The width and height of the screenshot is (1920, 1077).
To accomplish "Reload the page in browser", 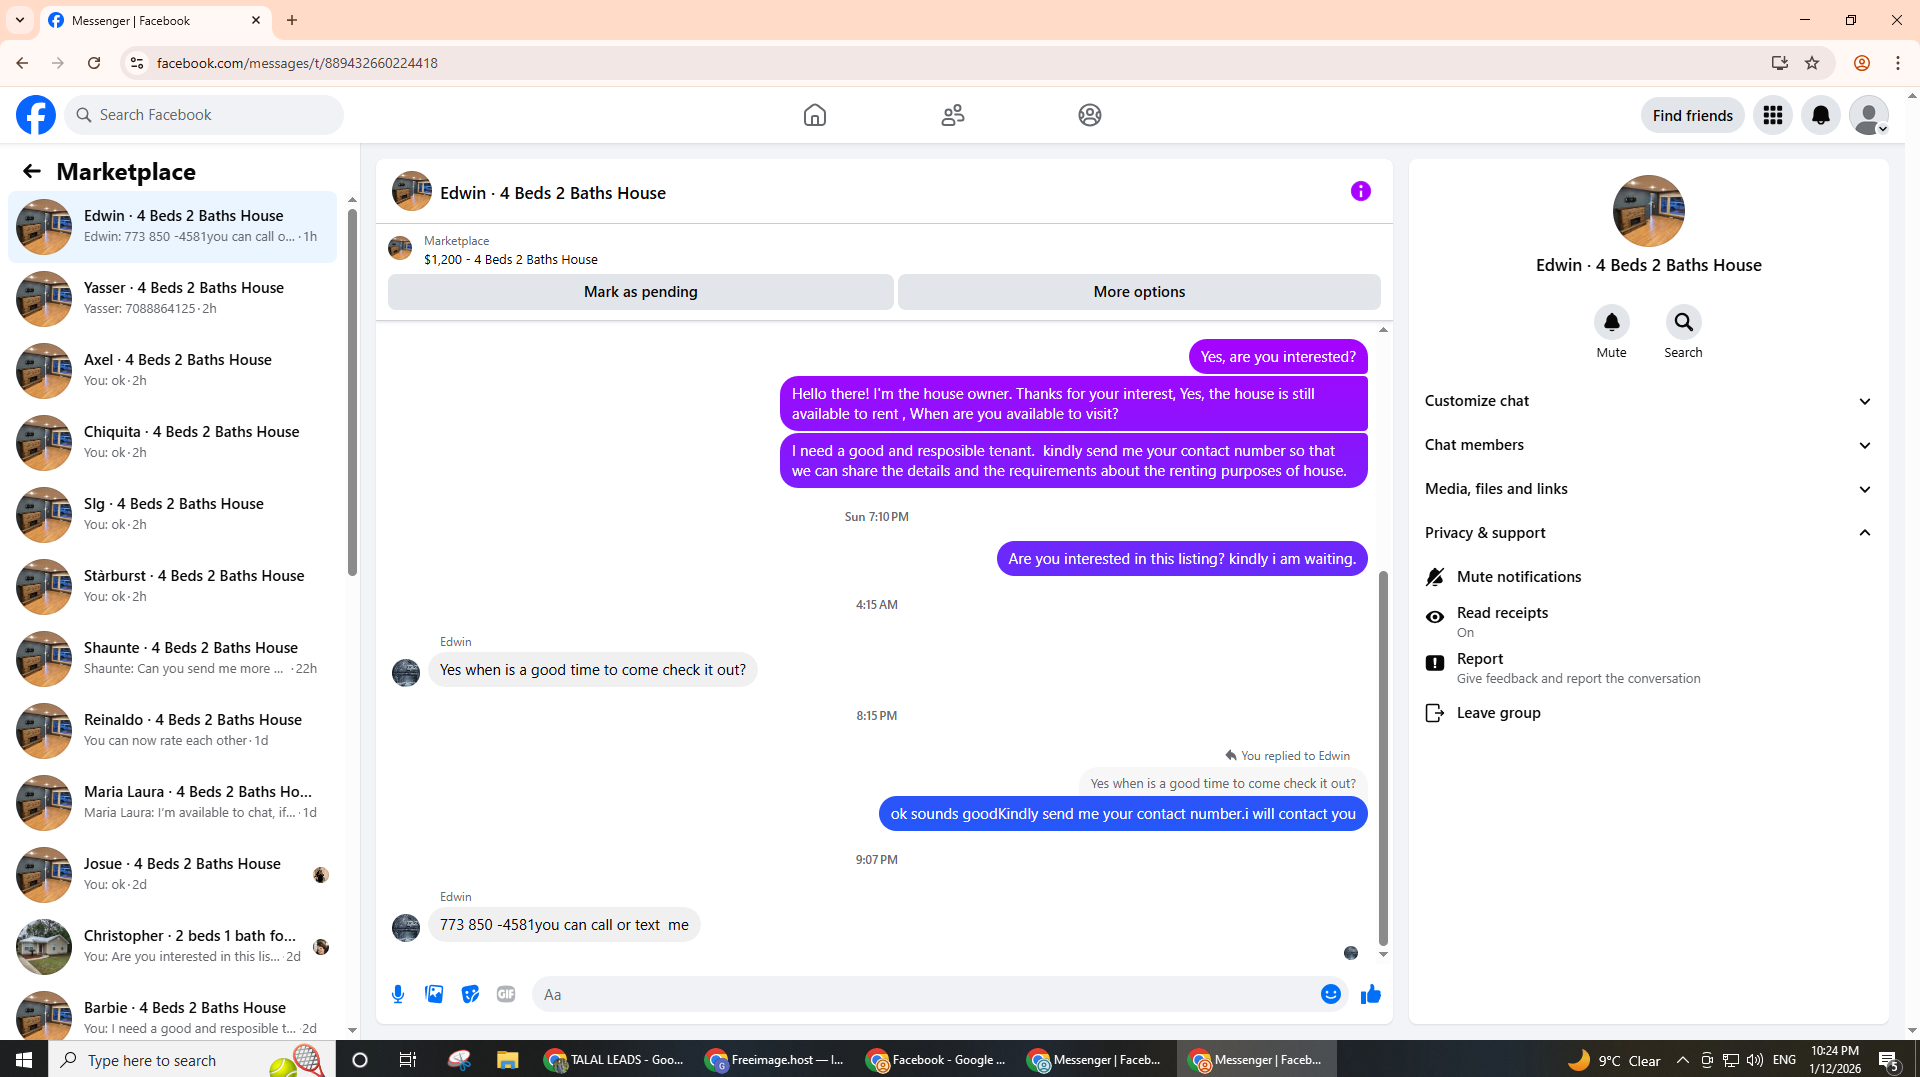I will tap(94, 63).
